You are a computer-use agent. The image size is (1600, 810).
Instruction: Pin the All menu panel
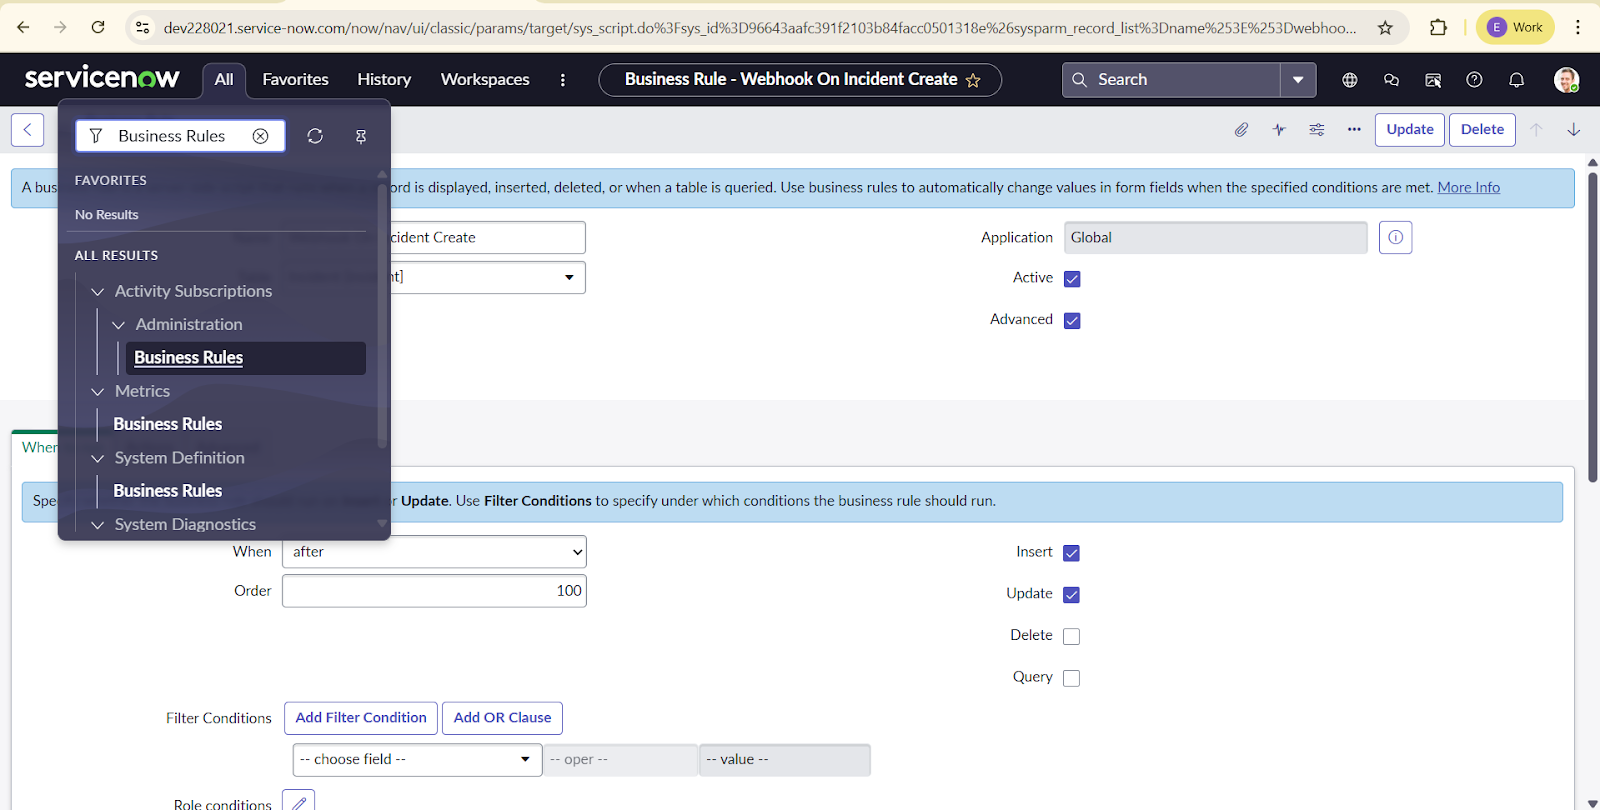361,136
